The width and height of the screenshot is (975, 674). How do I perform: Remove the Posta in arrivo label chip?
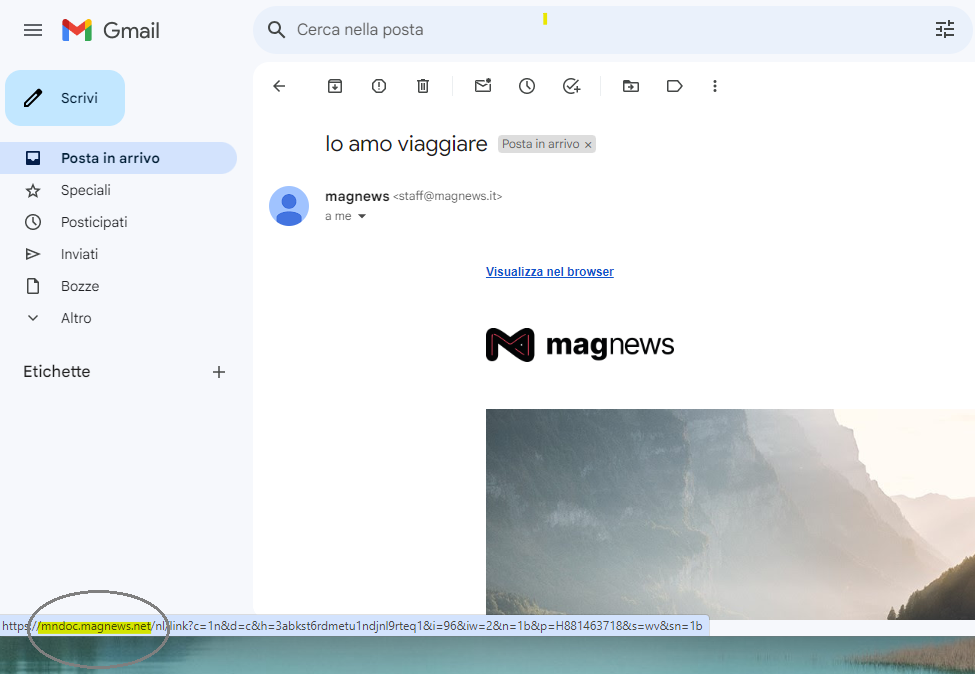tap(588, 145)
